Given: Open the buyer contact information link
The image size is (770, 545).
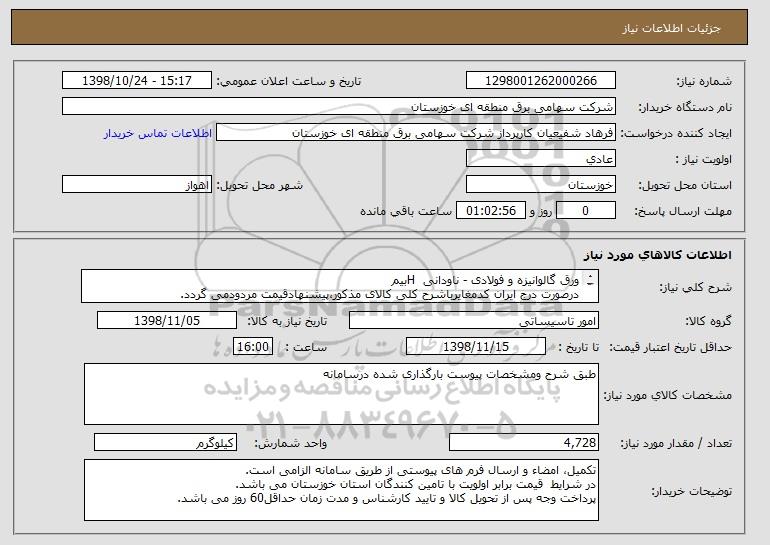Looking at the screenshot, I should pyautogui.click(x=157, y=133).
